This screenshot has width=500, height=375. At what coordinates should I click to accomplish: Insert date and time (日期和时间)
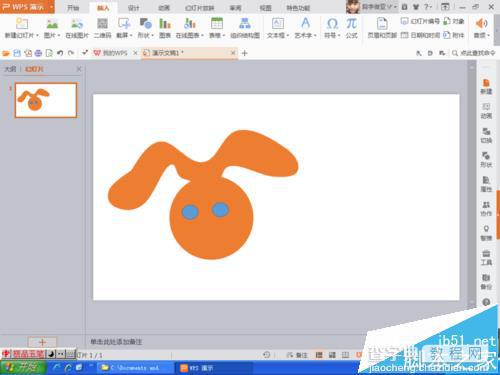click(420, 35)
